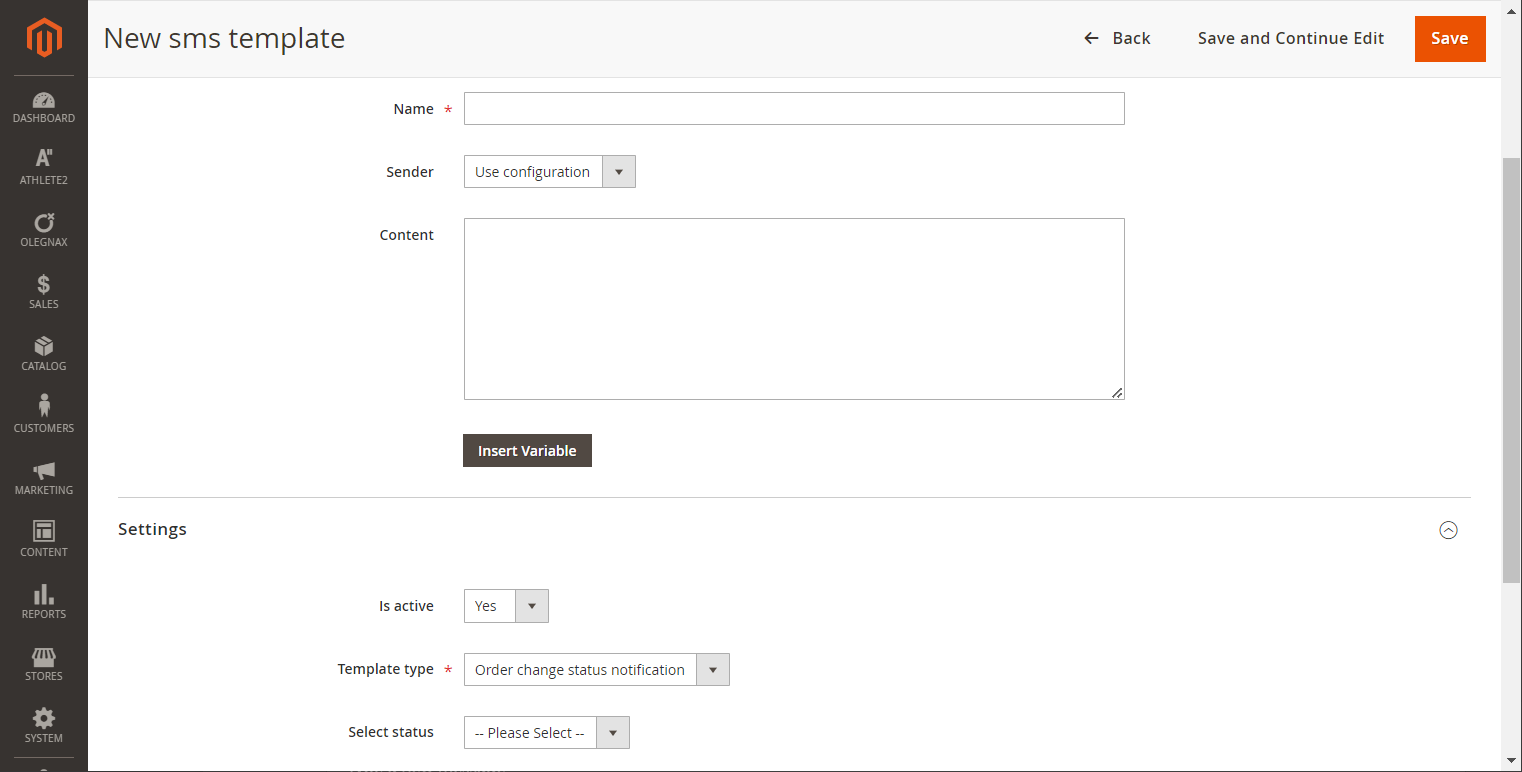Open the Customers person icon
1522x772 pixels.
coord(44,406)
